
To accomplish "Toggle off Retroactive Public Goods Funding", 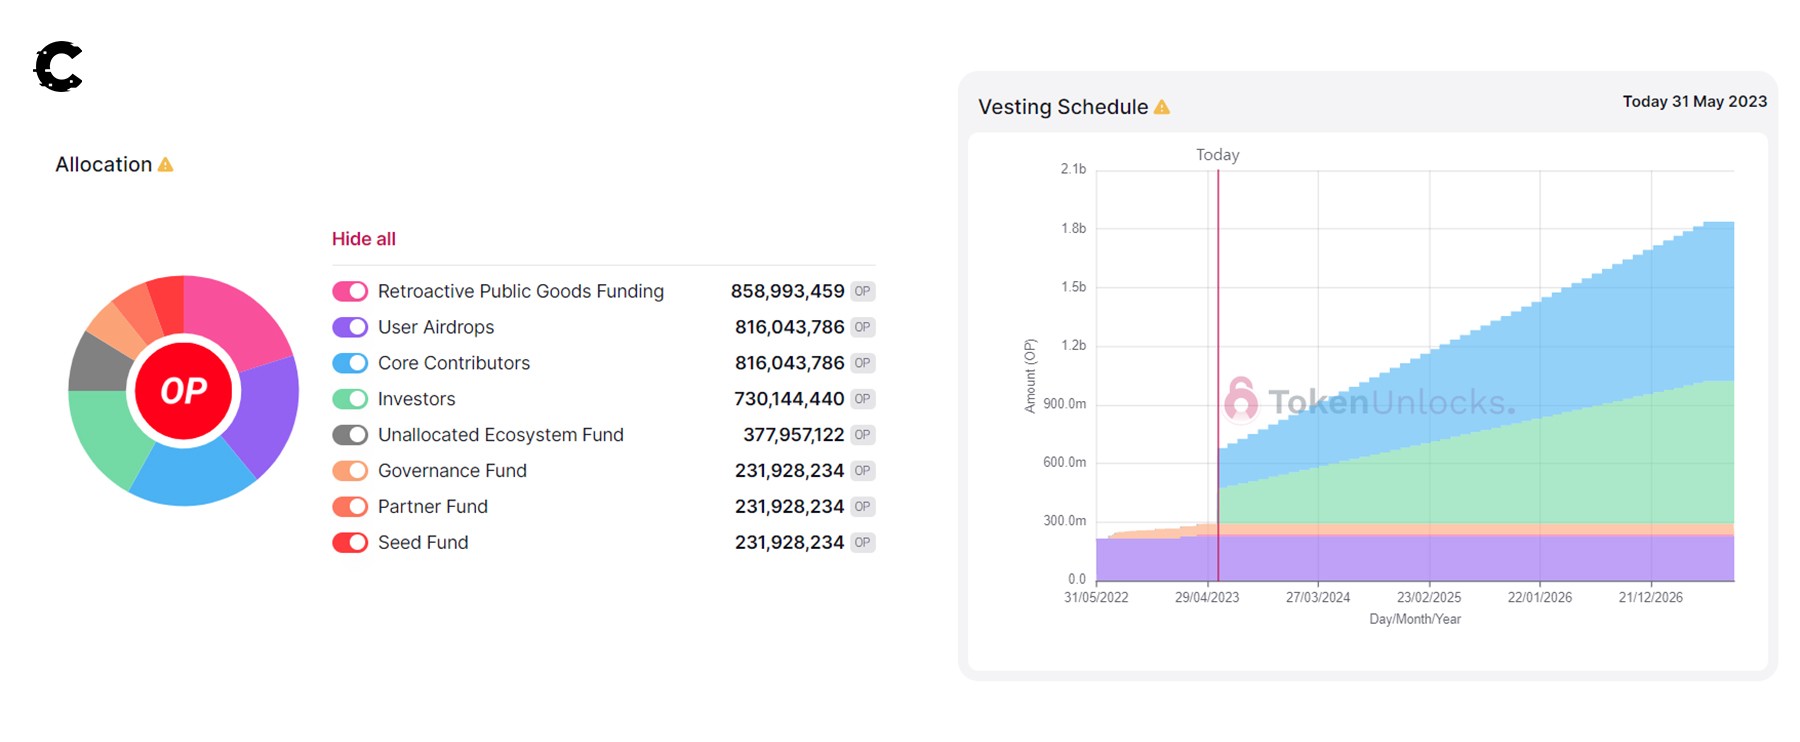I will [x=350, y=292].
